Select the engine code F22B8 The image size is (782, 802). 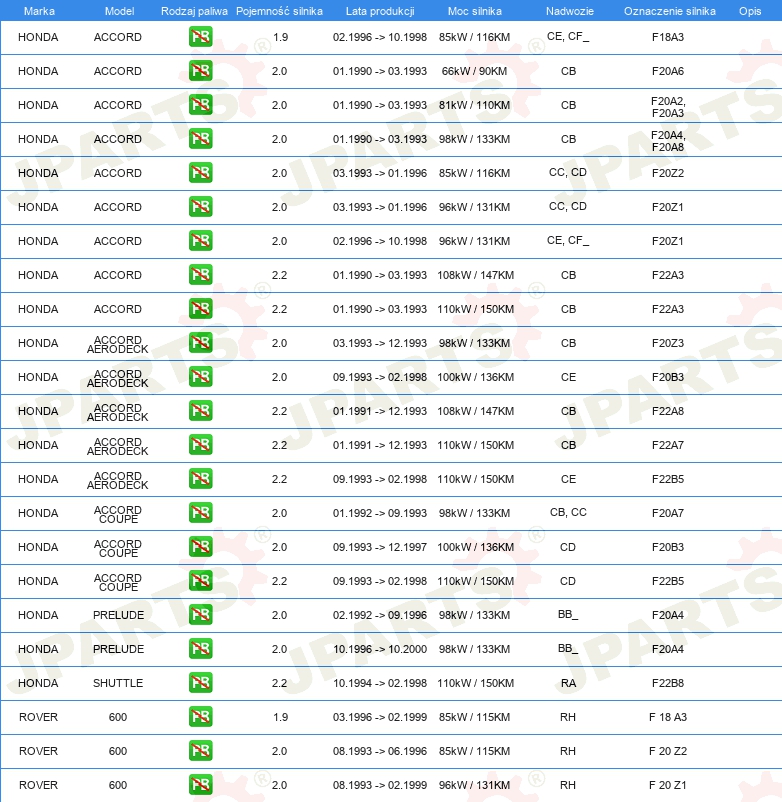tap(668, 683)
